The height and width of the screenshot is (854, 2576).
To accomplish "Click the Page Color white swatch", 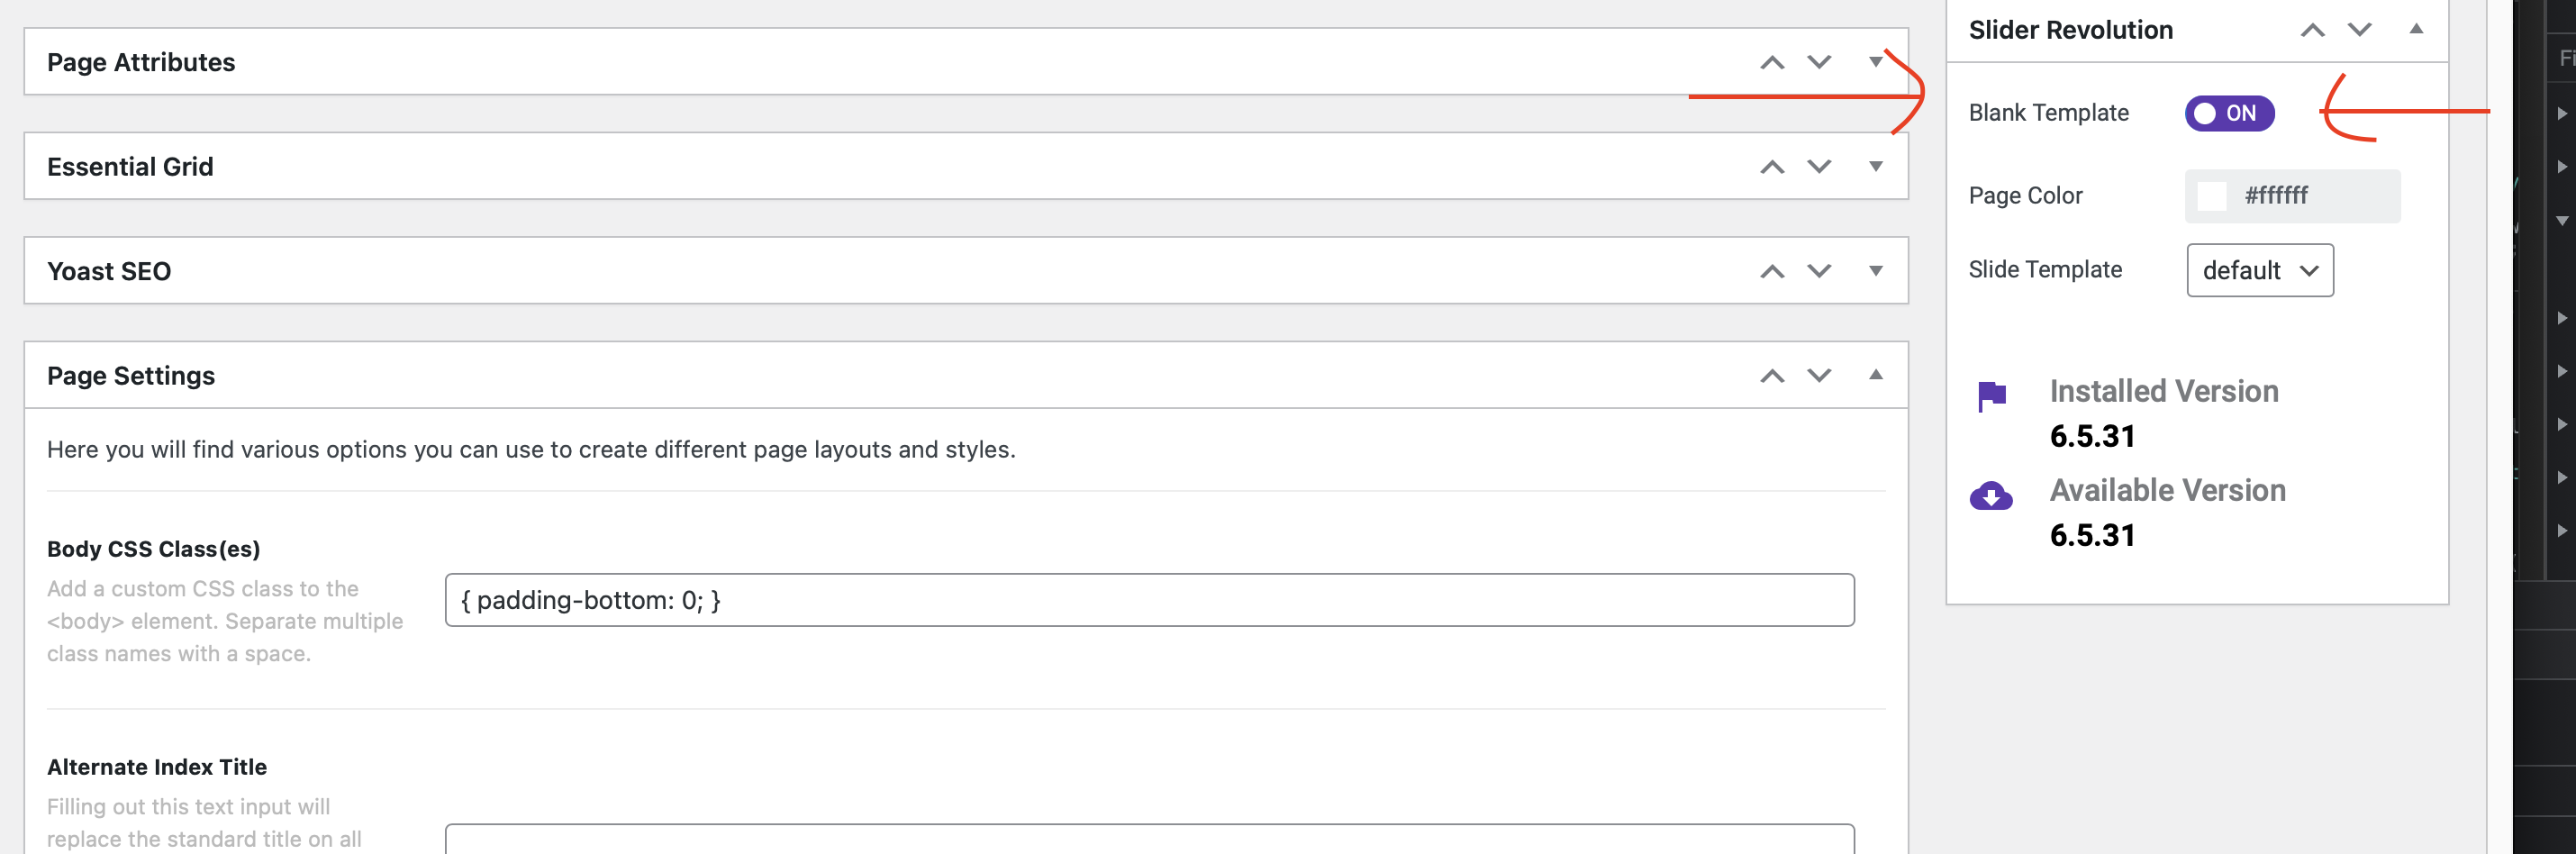I will click(2212, 196).
